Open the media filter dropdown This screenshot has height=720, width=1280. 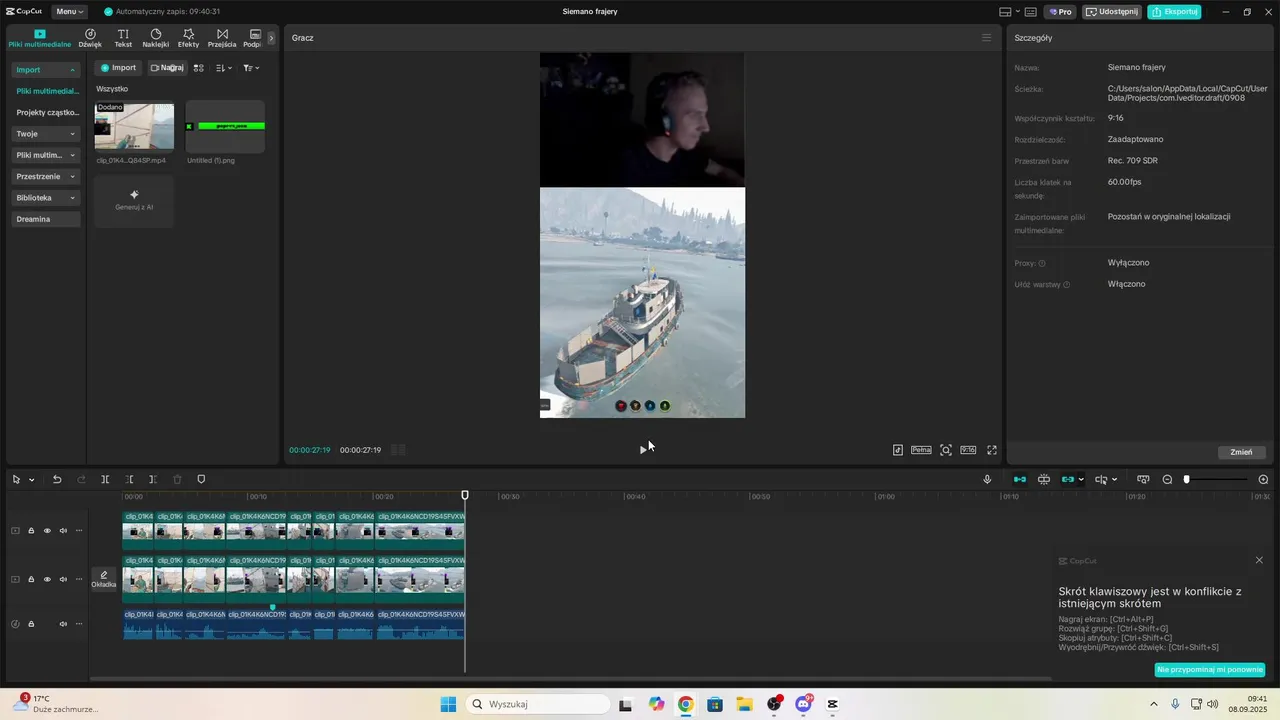[251, 68]
